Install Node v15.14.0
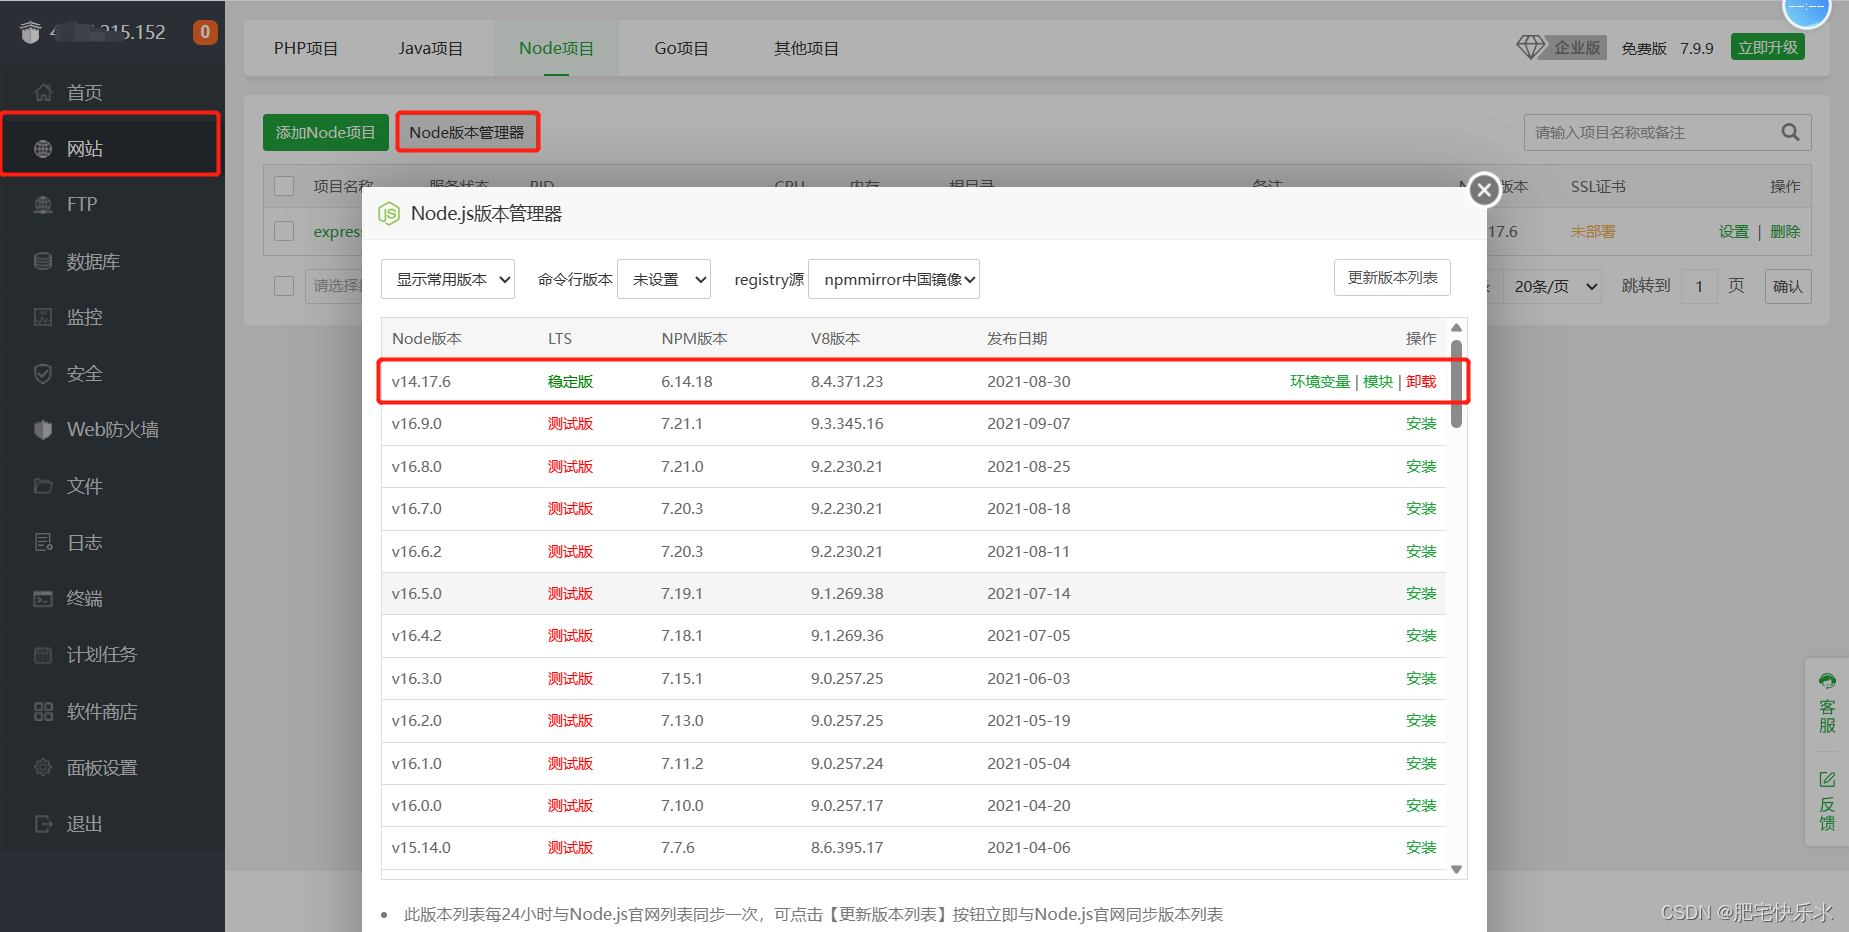The width and height of the screenshot is (1849, 932). pyautogui.click(x=1421, y=848)
